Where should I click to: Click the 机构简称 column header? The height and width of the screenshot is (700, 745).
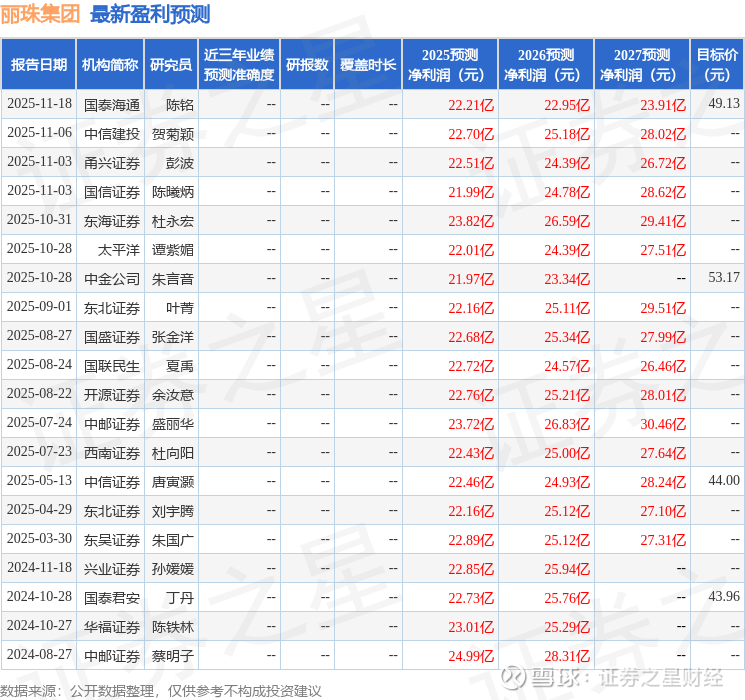click(x=110, y=65)
